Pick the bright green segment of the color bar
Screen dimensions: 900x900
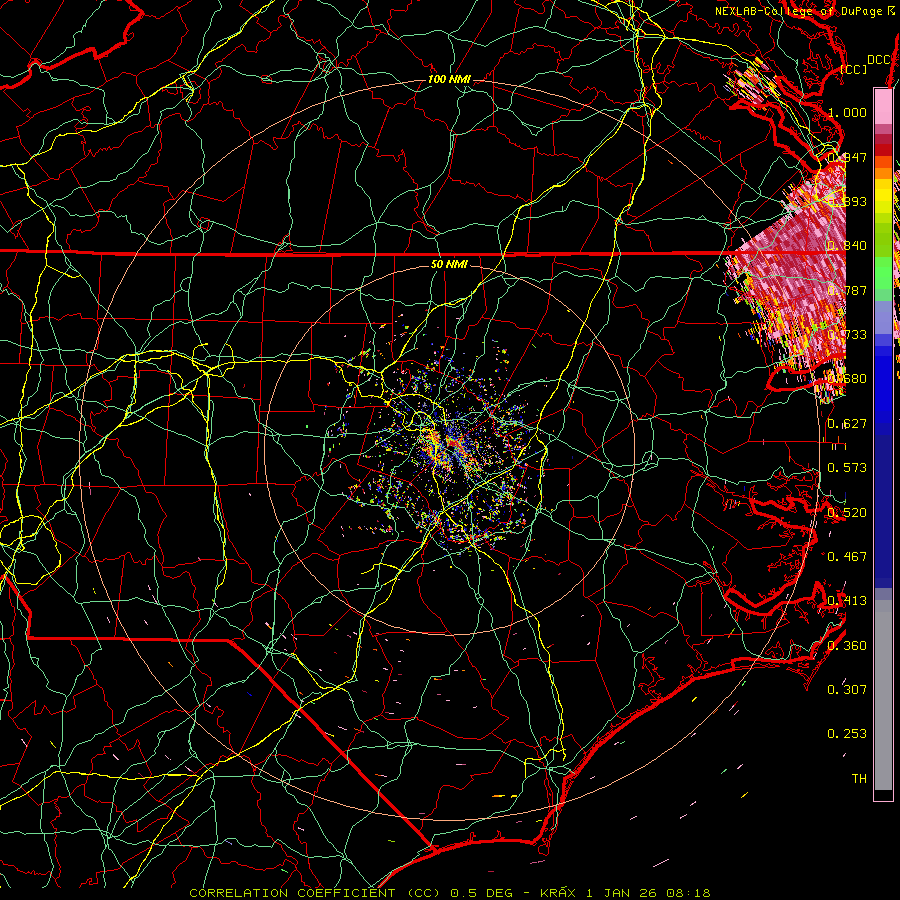point(883,273)
